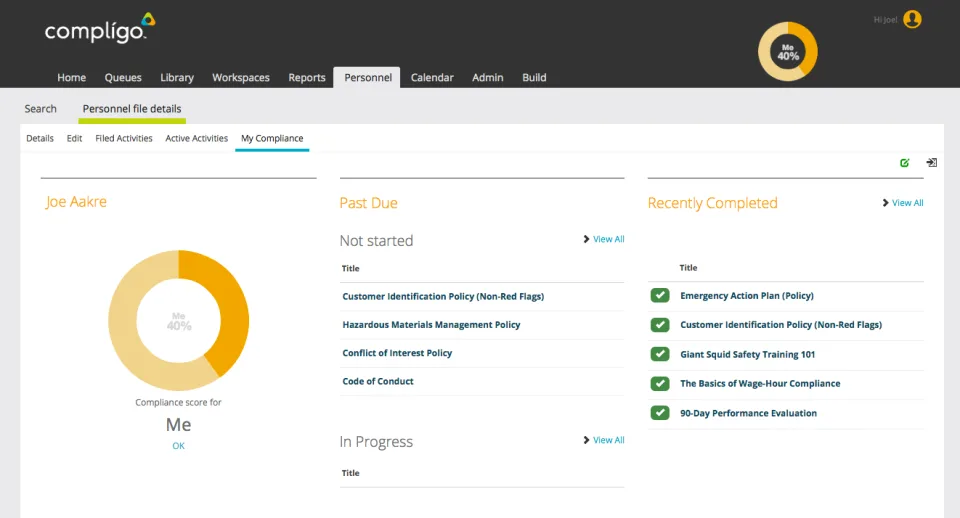
Task: Open the Code of Conduct link
Action: tap(378, 381)
